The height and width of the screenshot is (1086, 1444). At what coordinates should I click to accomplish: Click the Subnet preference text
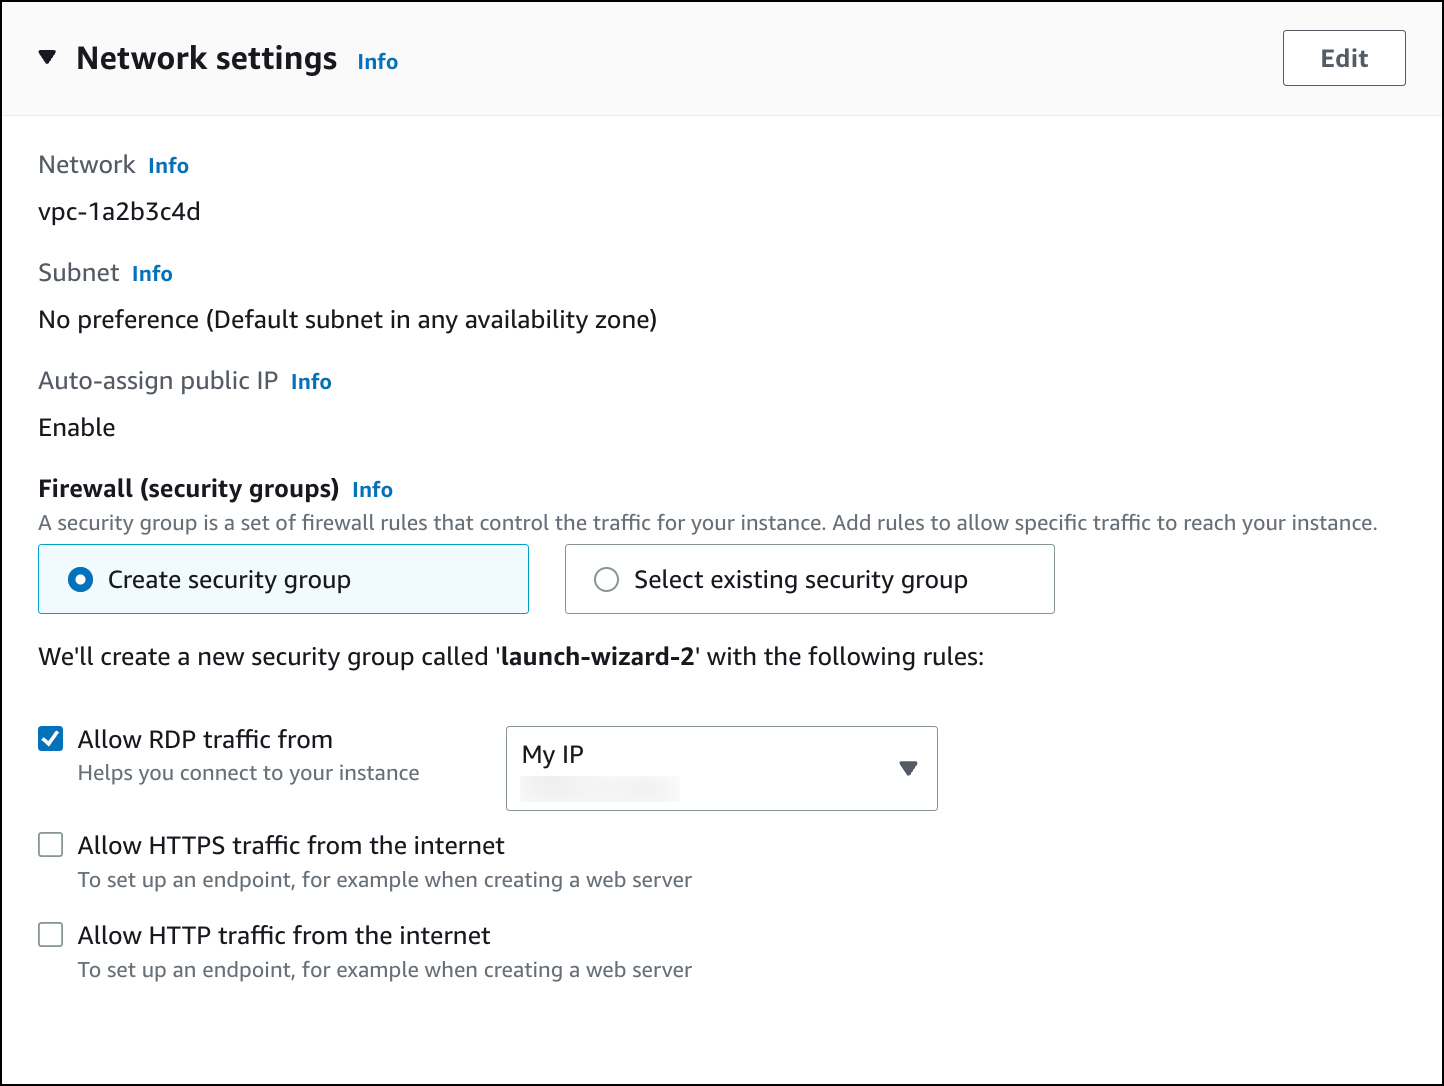347,319
